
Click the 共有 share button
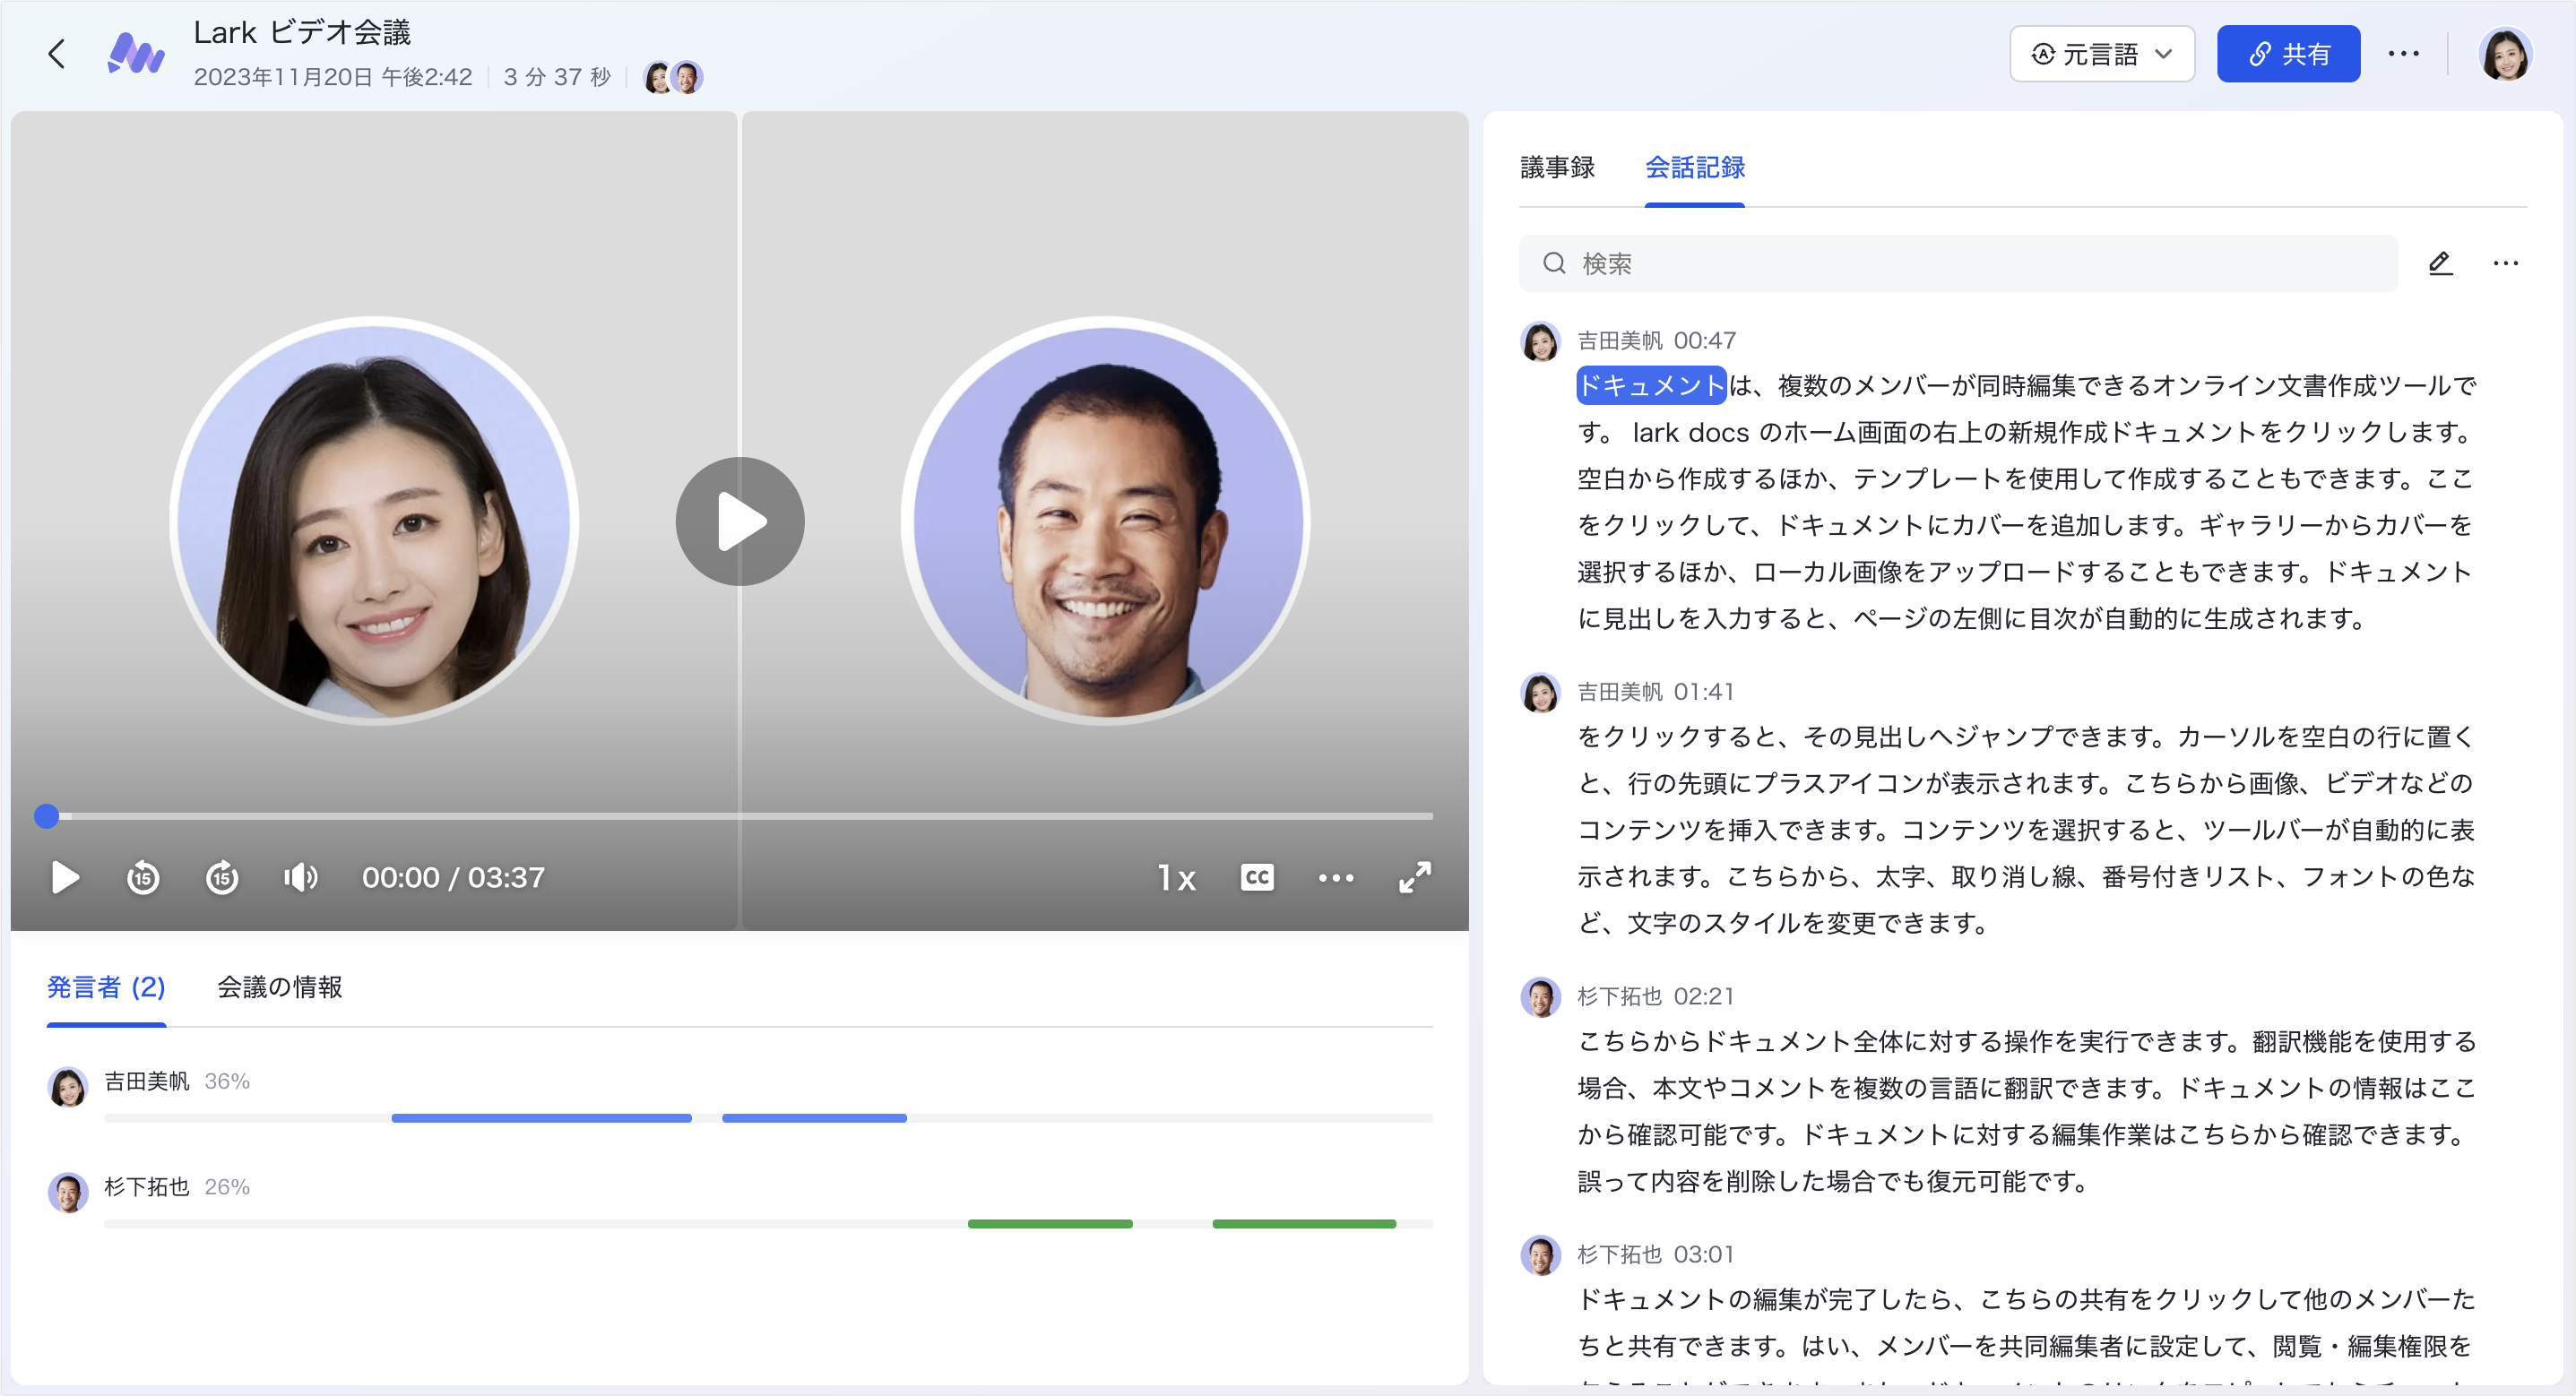point(2288,53)
